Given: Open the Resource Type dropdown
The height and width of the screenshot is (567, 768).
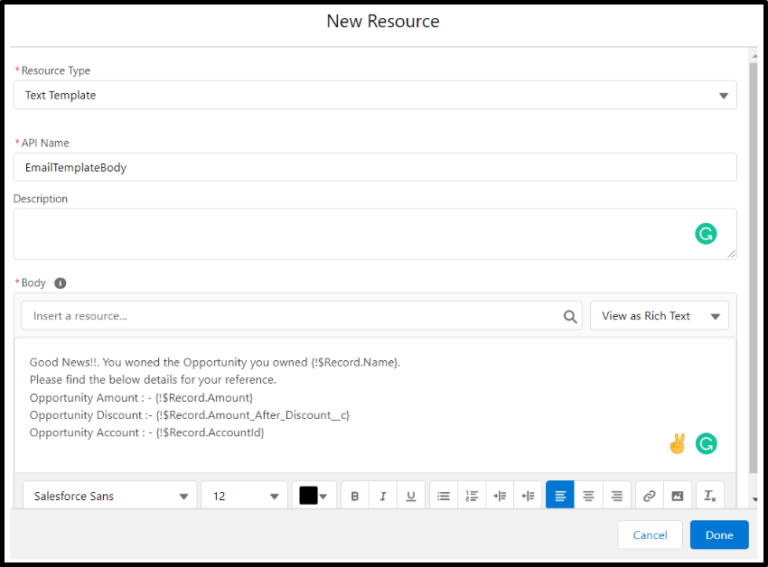Looking at the screenshot, I should click(x=375, y=95).
